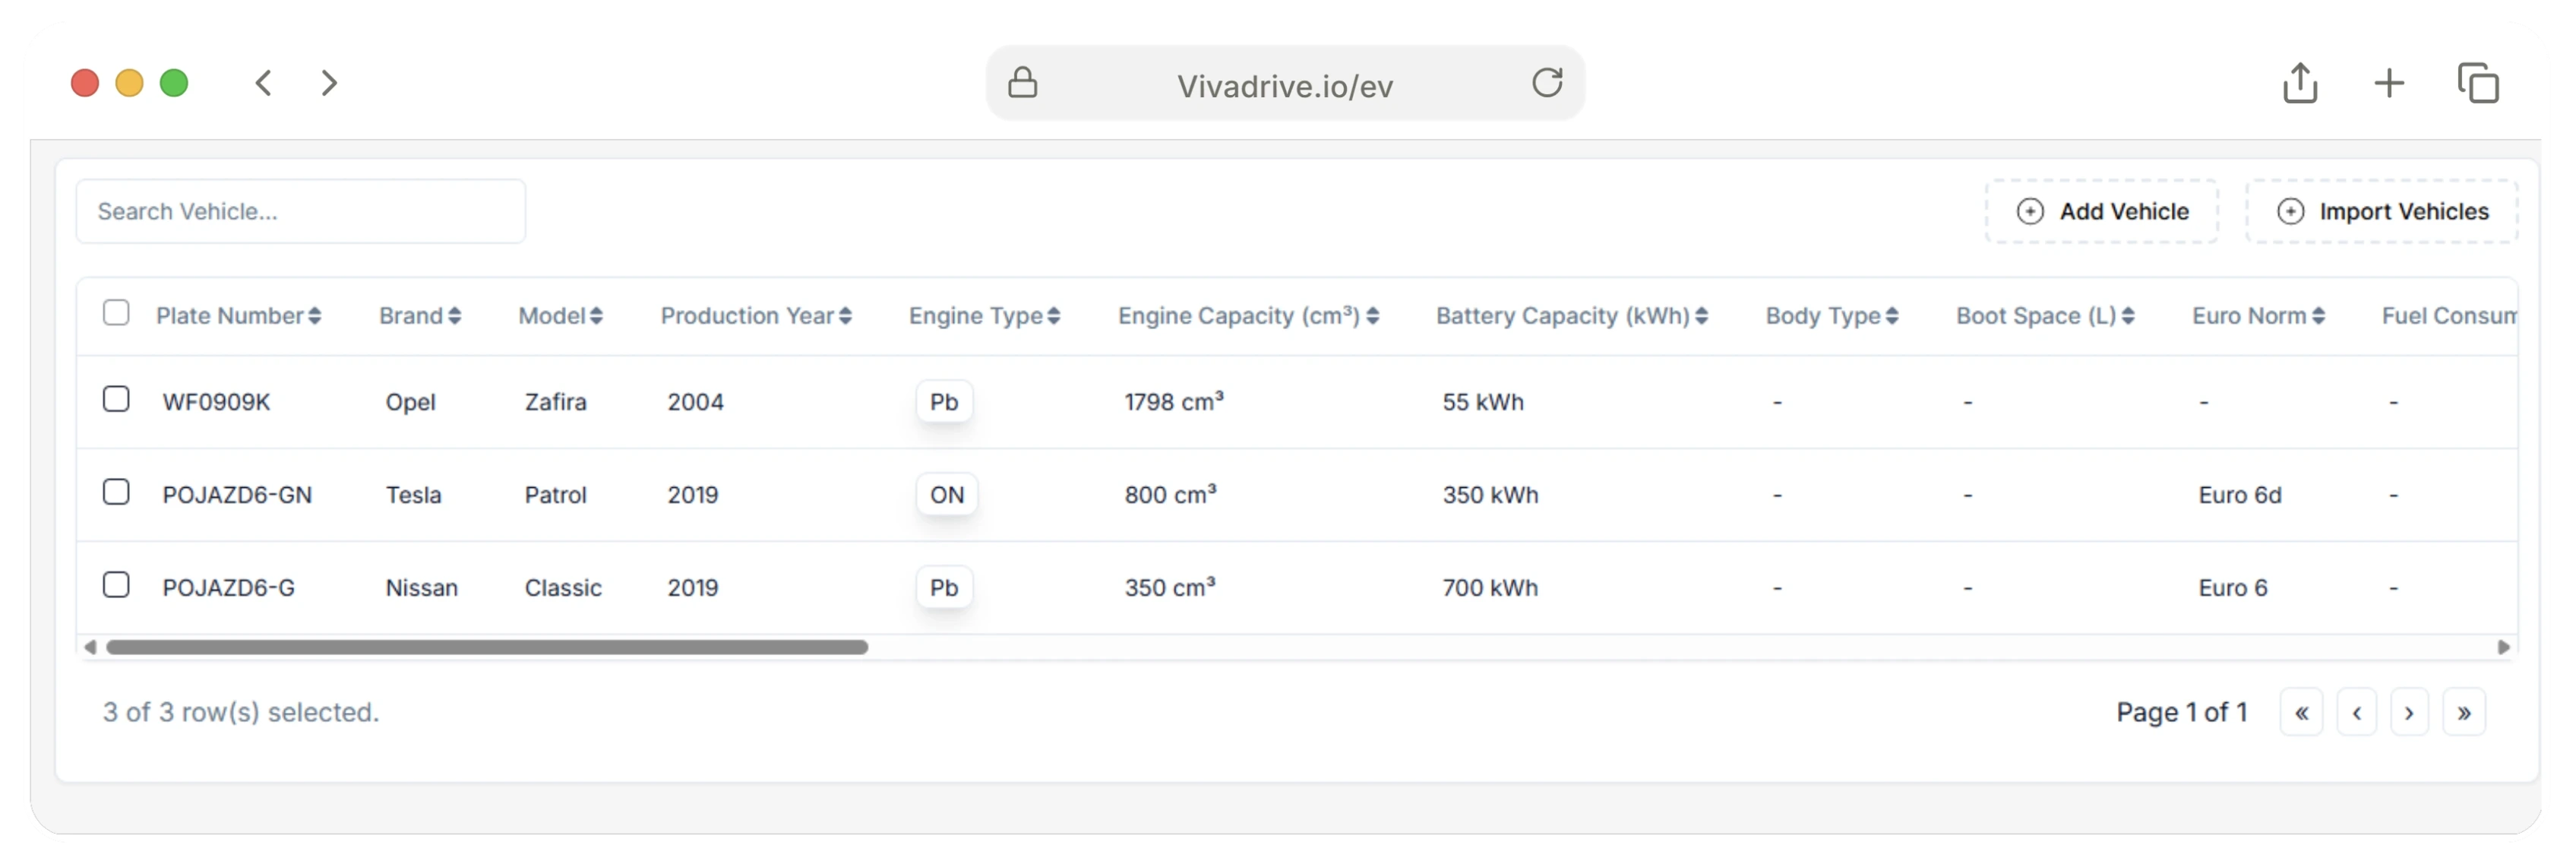Reload the Vivadrive.io/ev page
The width and height of the screenshot is (2576, 858).
pyautogui.click(x=1547, y=82)
